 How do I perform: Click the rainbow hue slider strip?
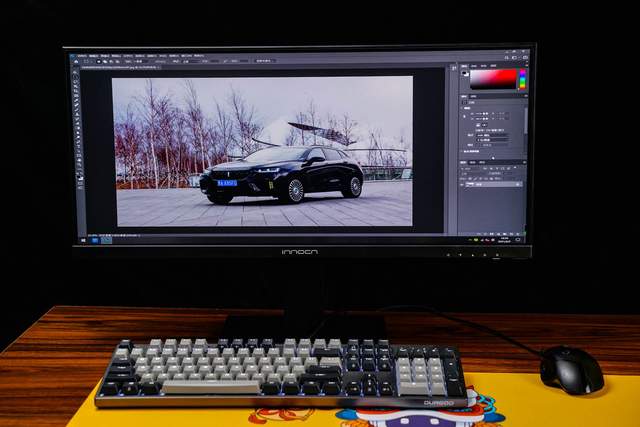coord(522,79)
